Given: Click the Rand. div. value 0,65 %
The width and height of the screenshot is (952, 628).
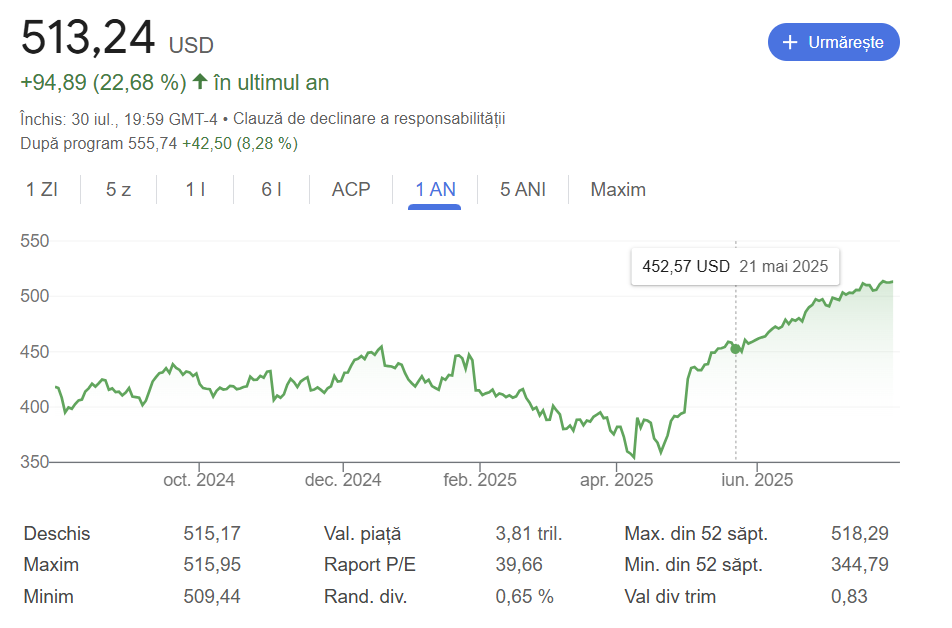Looking at the screenshot, I should (x=525, y=596).
